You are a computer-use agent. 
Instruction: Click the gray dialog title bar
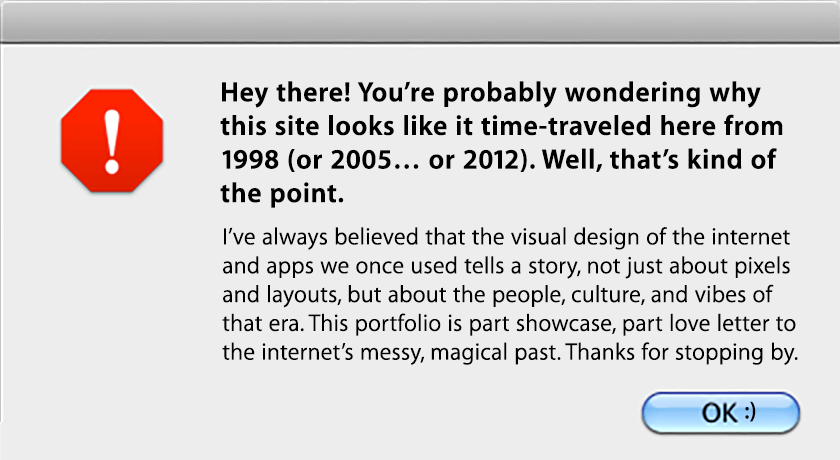(x=420, y=22)
